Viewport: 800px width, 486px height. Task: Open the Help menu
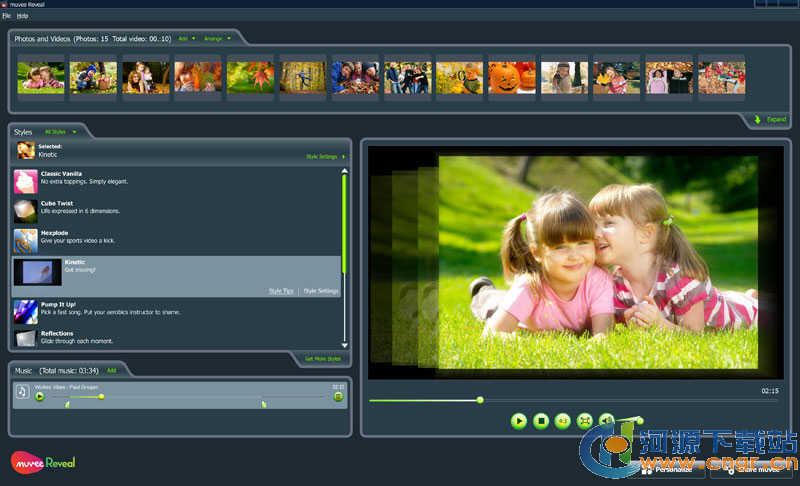(x=23, y=16)
